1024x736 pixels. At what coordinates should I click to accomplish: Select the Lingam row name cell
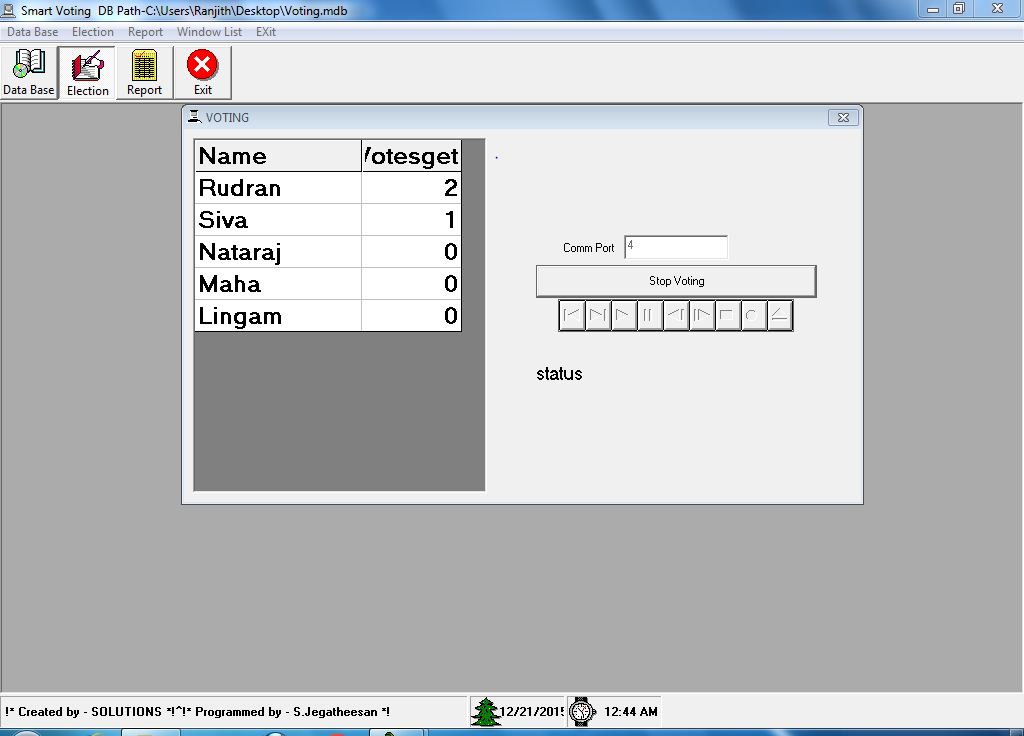(x=278, y=315)
